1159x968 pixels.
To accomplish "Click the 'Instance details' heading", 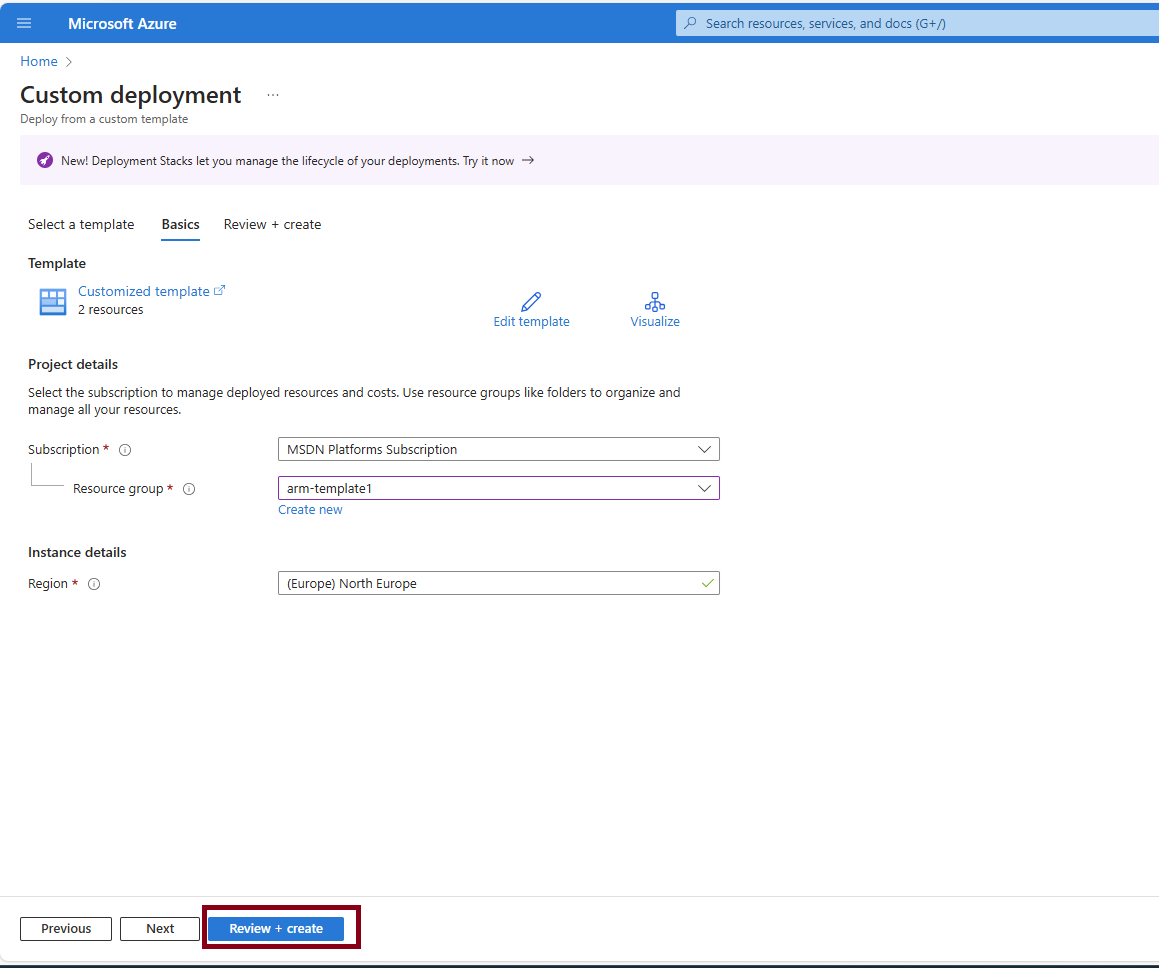I will tap(77, 553).
